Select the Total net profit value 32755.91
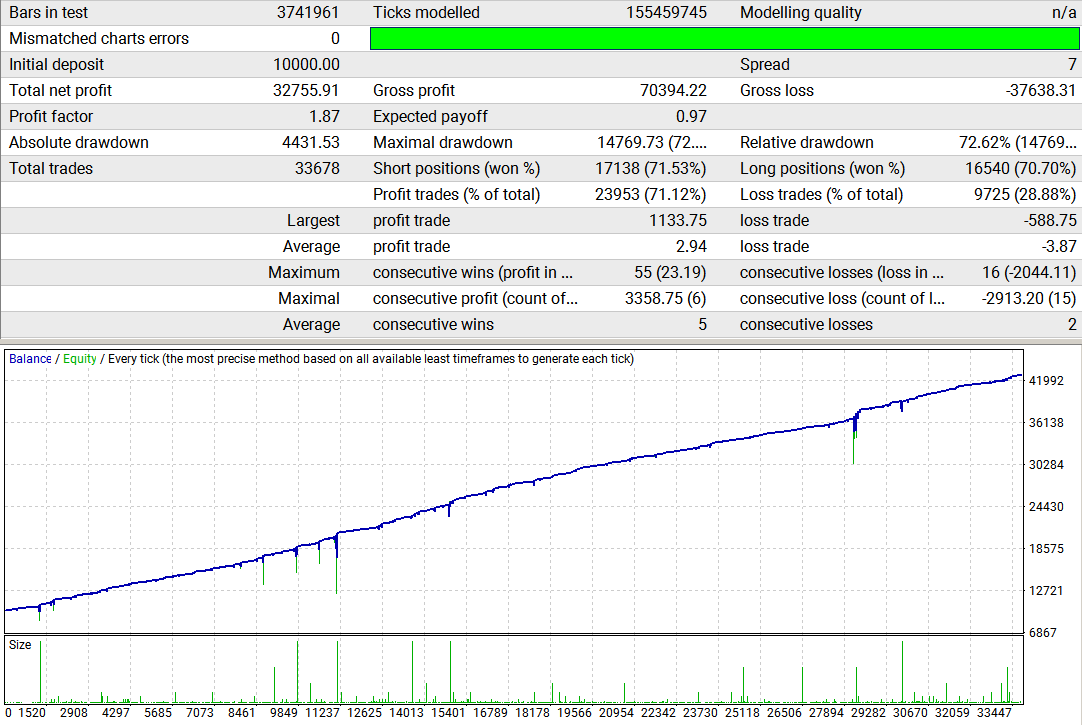The image size is (1082, 725). (306, 90)
